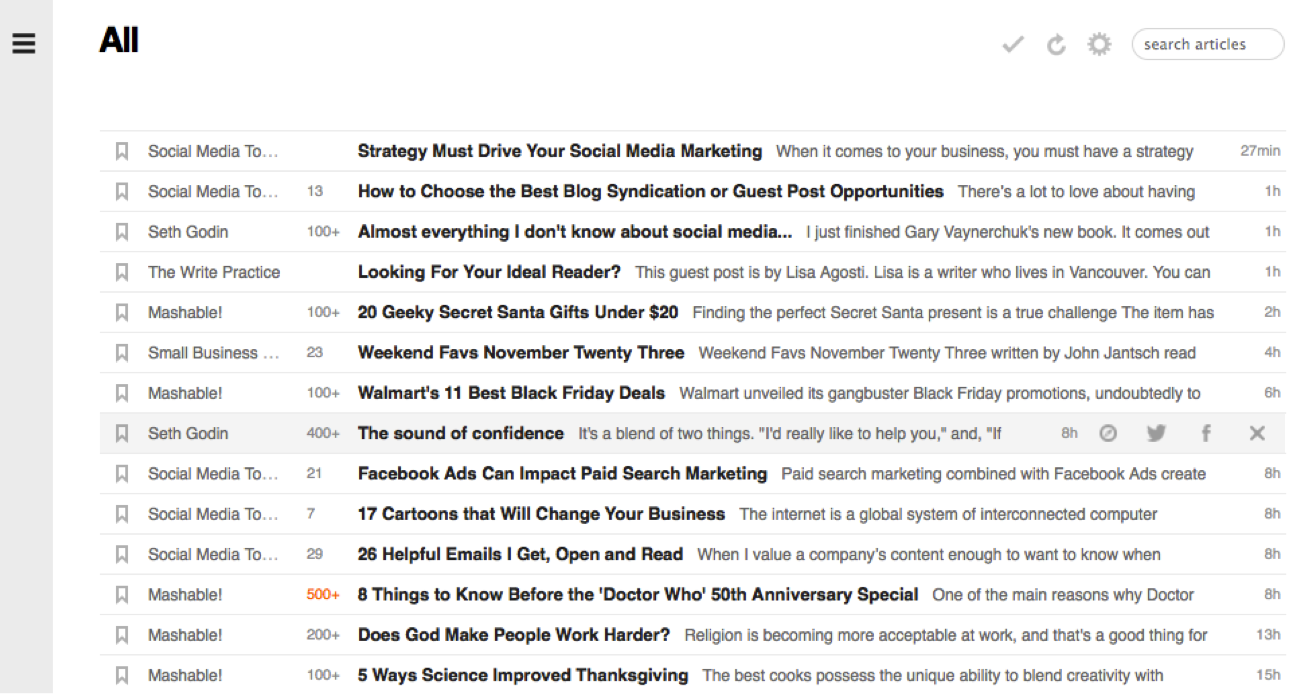1315x694 pixels.
Task: Save '26 Helpful Emails I Get' article
Action: click(122, 554)
